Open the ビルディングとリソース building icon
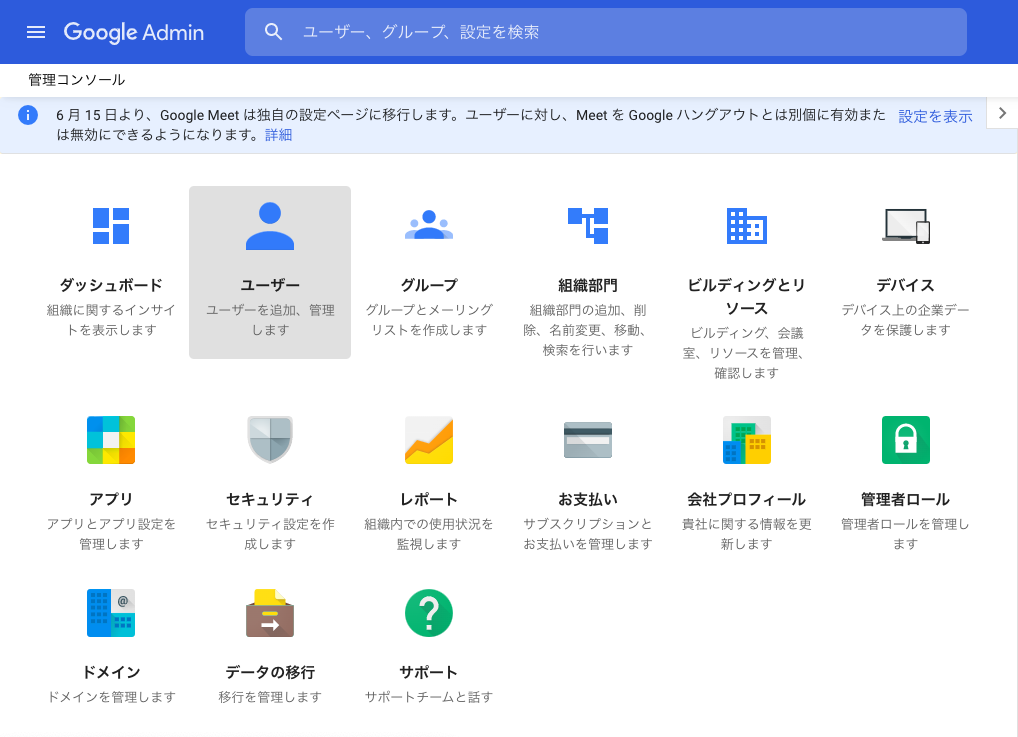The height and width of the screenshot is (737, 1018). tap(747, 226)
